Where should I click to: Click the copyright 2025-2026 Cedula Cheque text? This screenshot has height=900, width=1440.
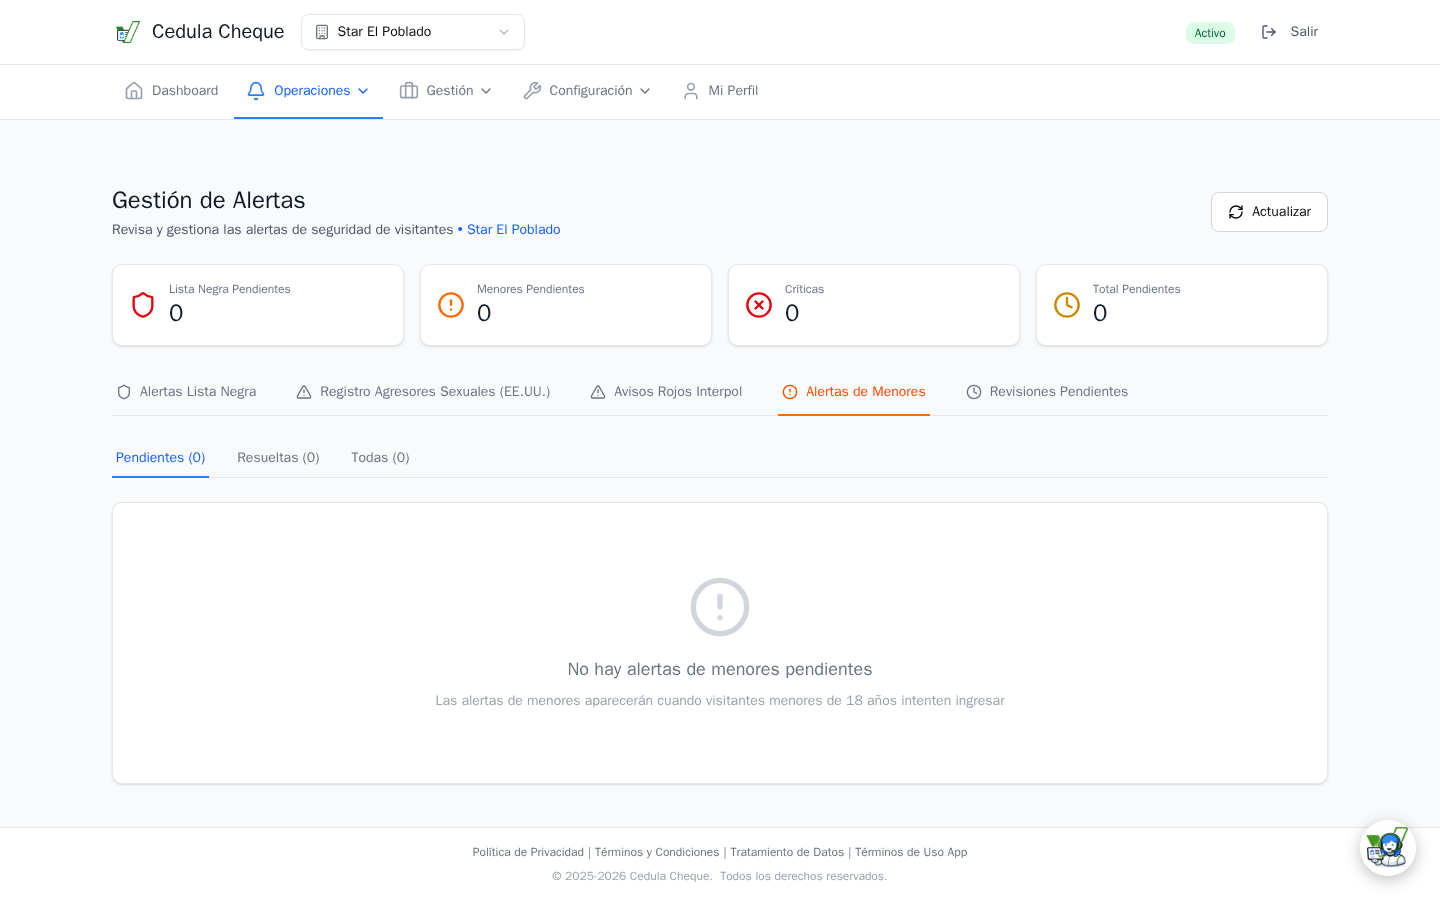[x=720, y=877]
